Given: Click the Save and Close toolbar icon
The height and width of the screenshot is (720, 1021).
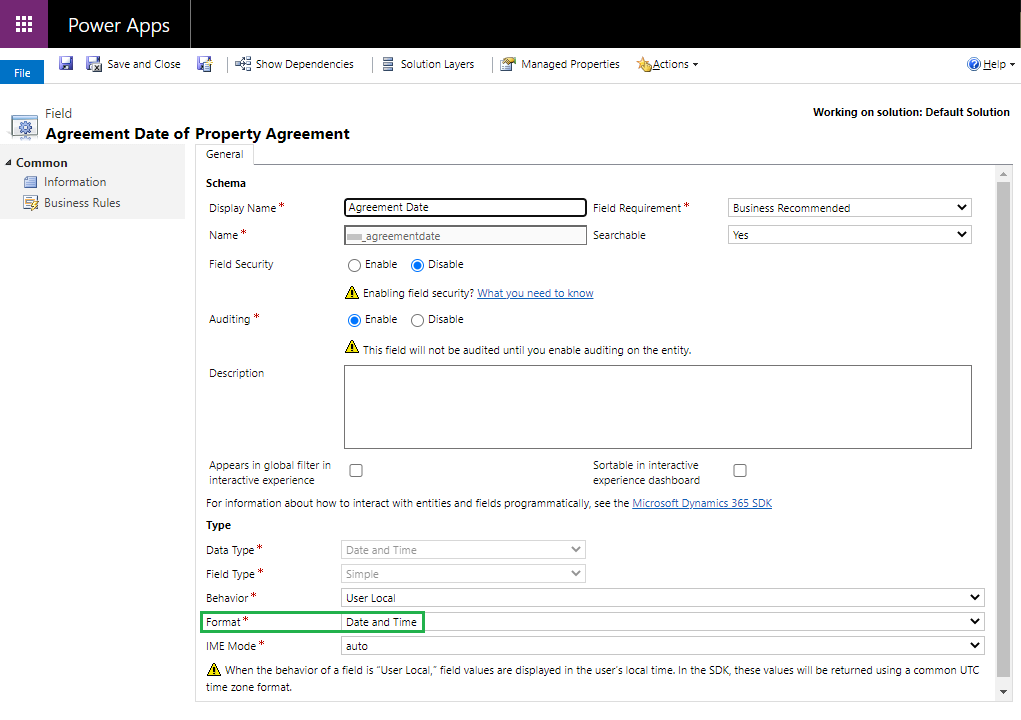Looking at the screenshot, I should coord(94,64).
